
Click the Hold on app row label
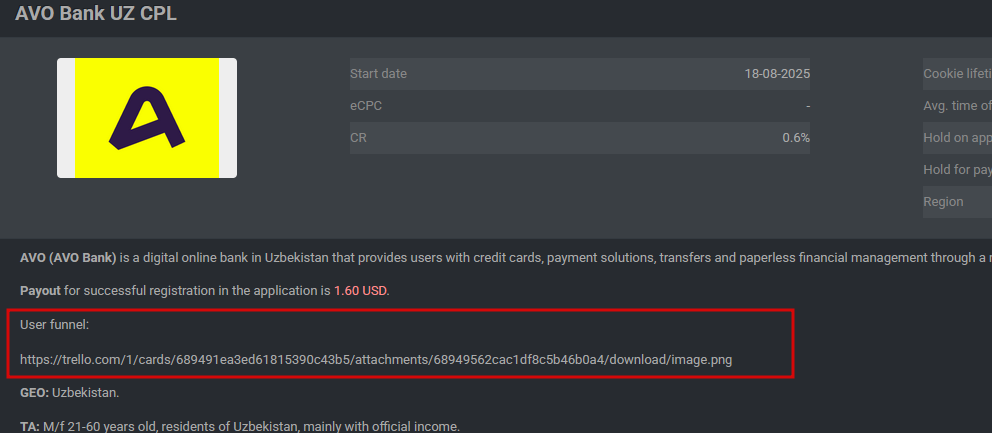pos(957,138)
